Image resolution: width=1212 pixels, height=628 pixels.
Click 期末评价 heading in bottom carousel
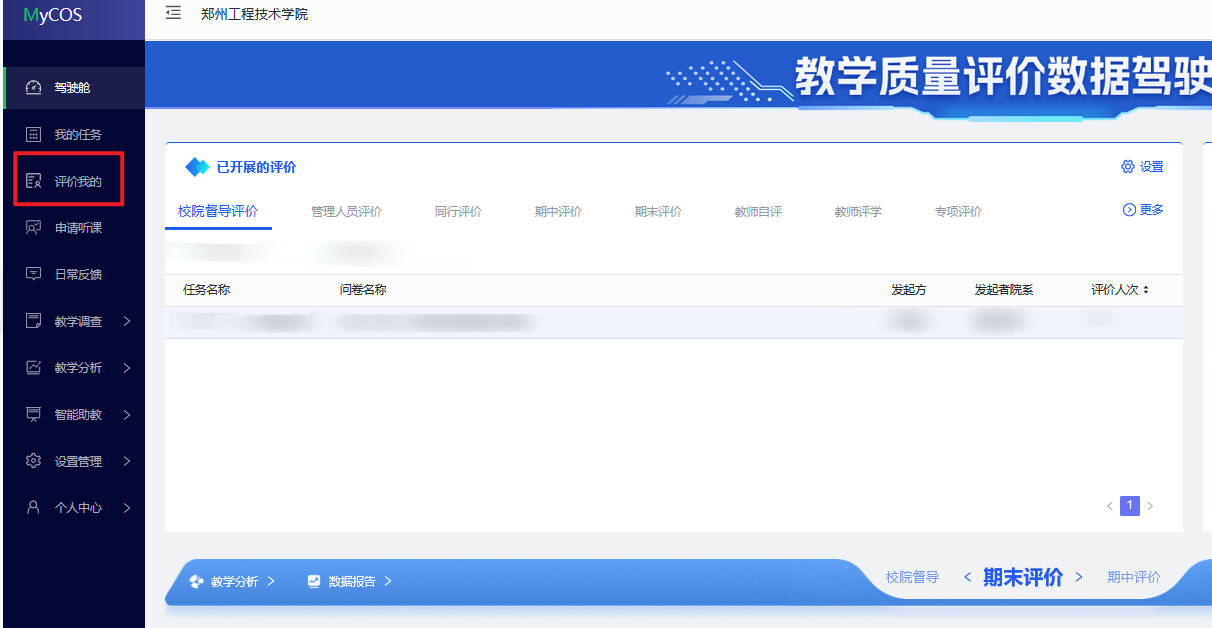tap(1023, 577)
